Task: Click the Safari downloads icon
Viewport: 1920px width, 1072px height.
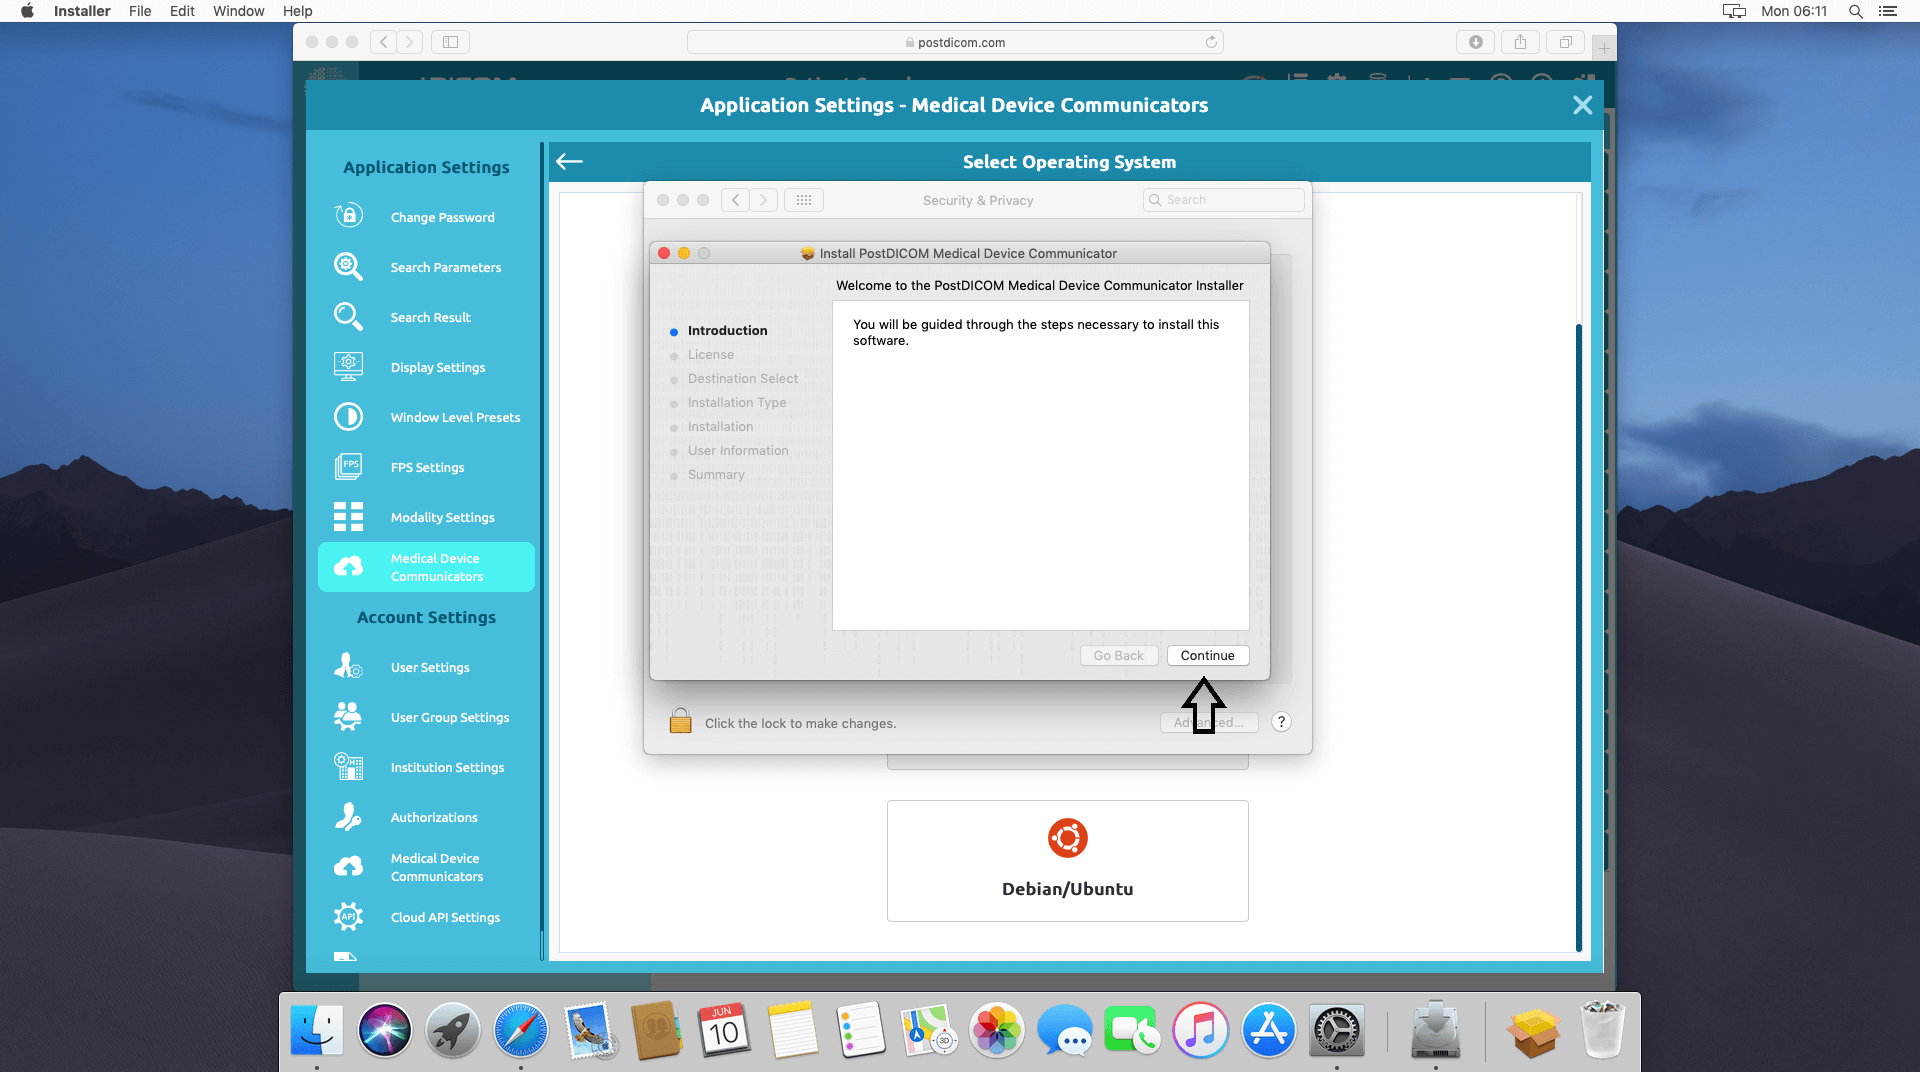Action: [x=1475, y=42]
